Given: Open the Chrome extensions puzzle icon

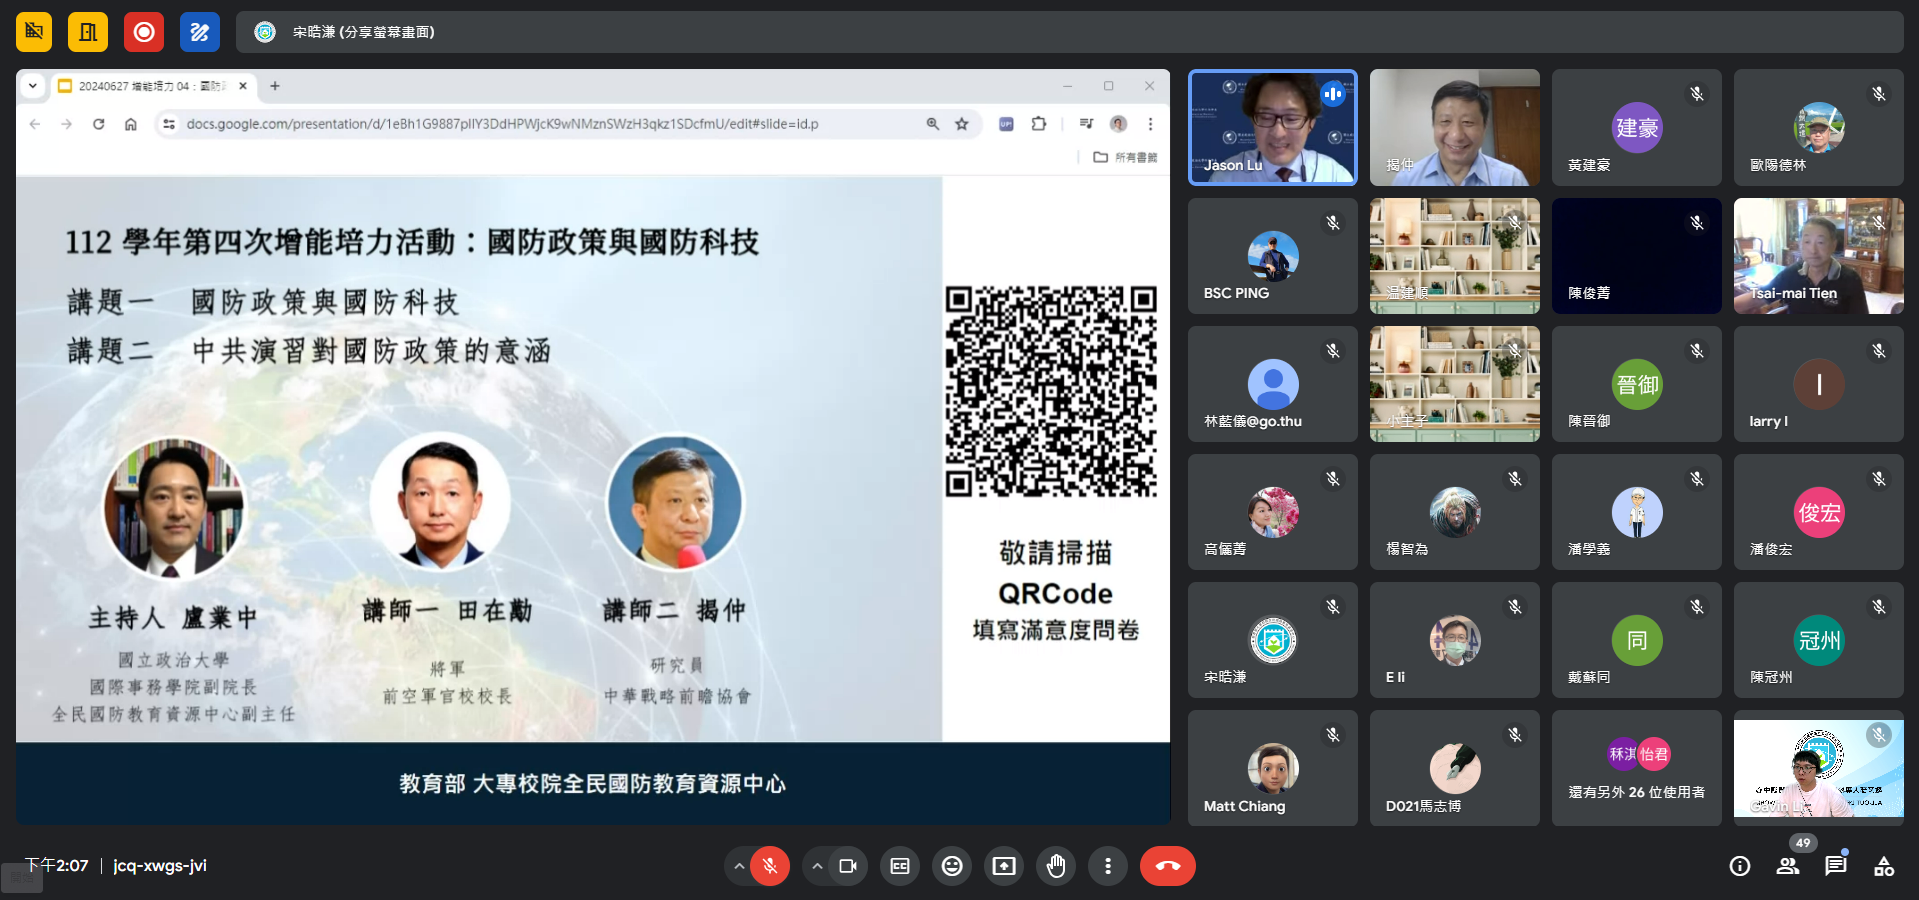Looking at the screenshot, I should pos(1039,124).
